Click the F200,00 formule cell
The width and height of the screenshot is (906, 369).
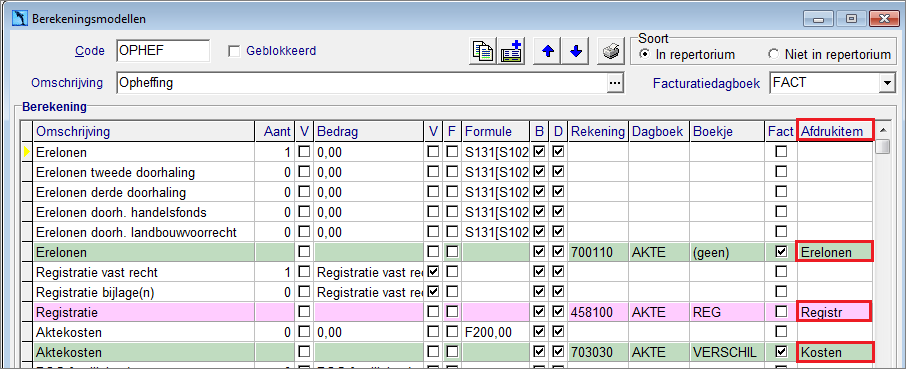point(496,333)
